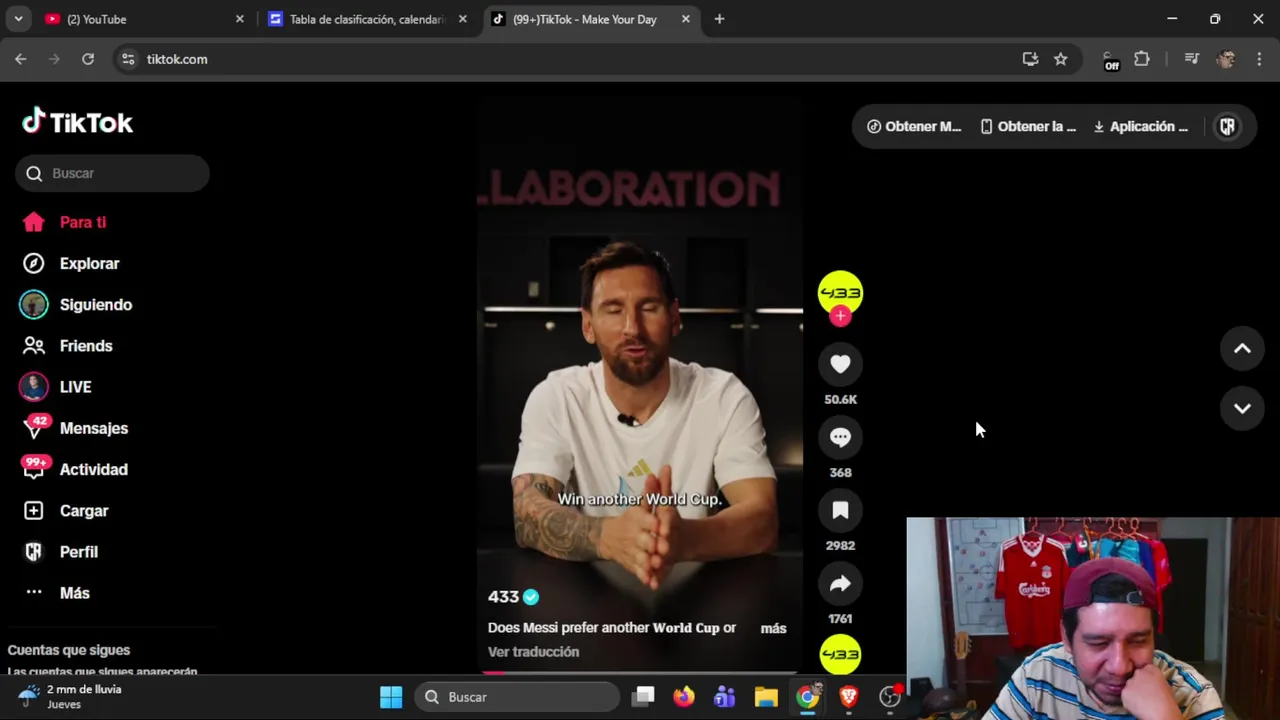The height and width of the screenshot is (720, 1280).
Task: Go to previous video with up chevron
Action: tap(1242, 348)
